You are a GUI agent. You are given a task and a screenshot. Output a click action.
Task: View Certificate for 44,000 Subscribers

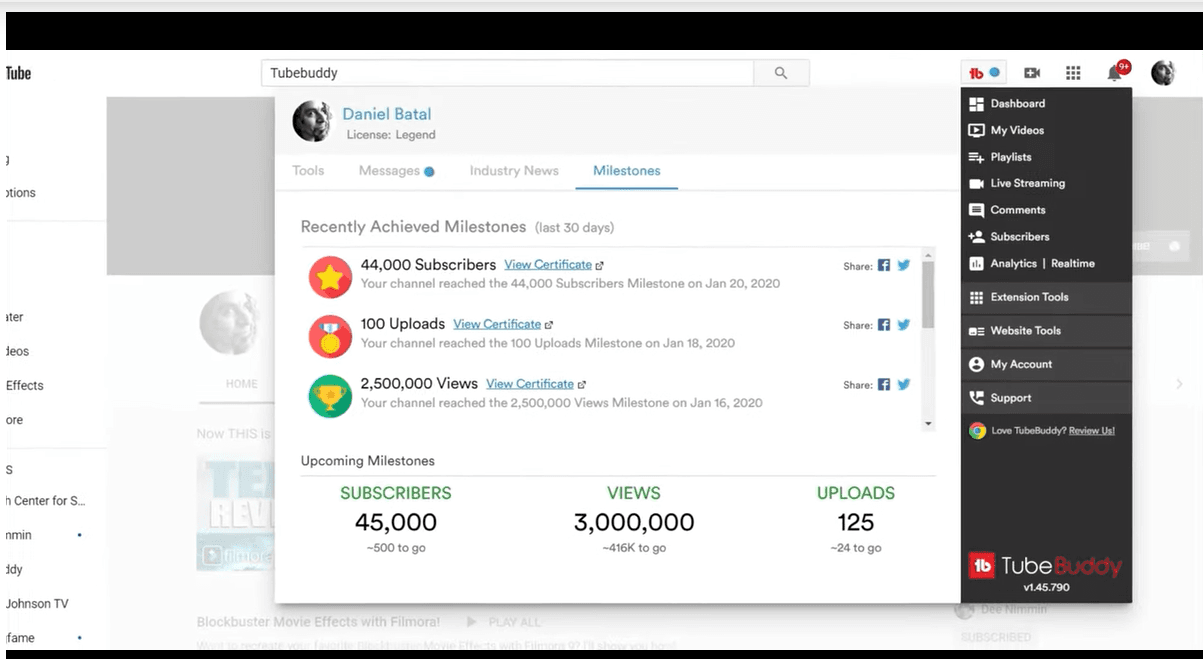(x=548, y=265)
